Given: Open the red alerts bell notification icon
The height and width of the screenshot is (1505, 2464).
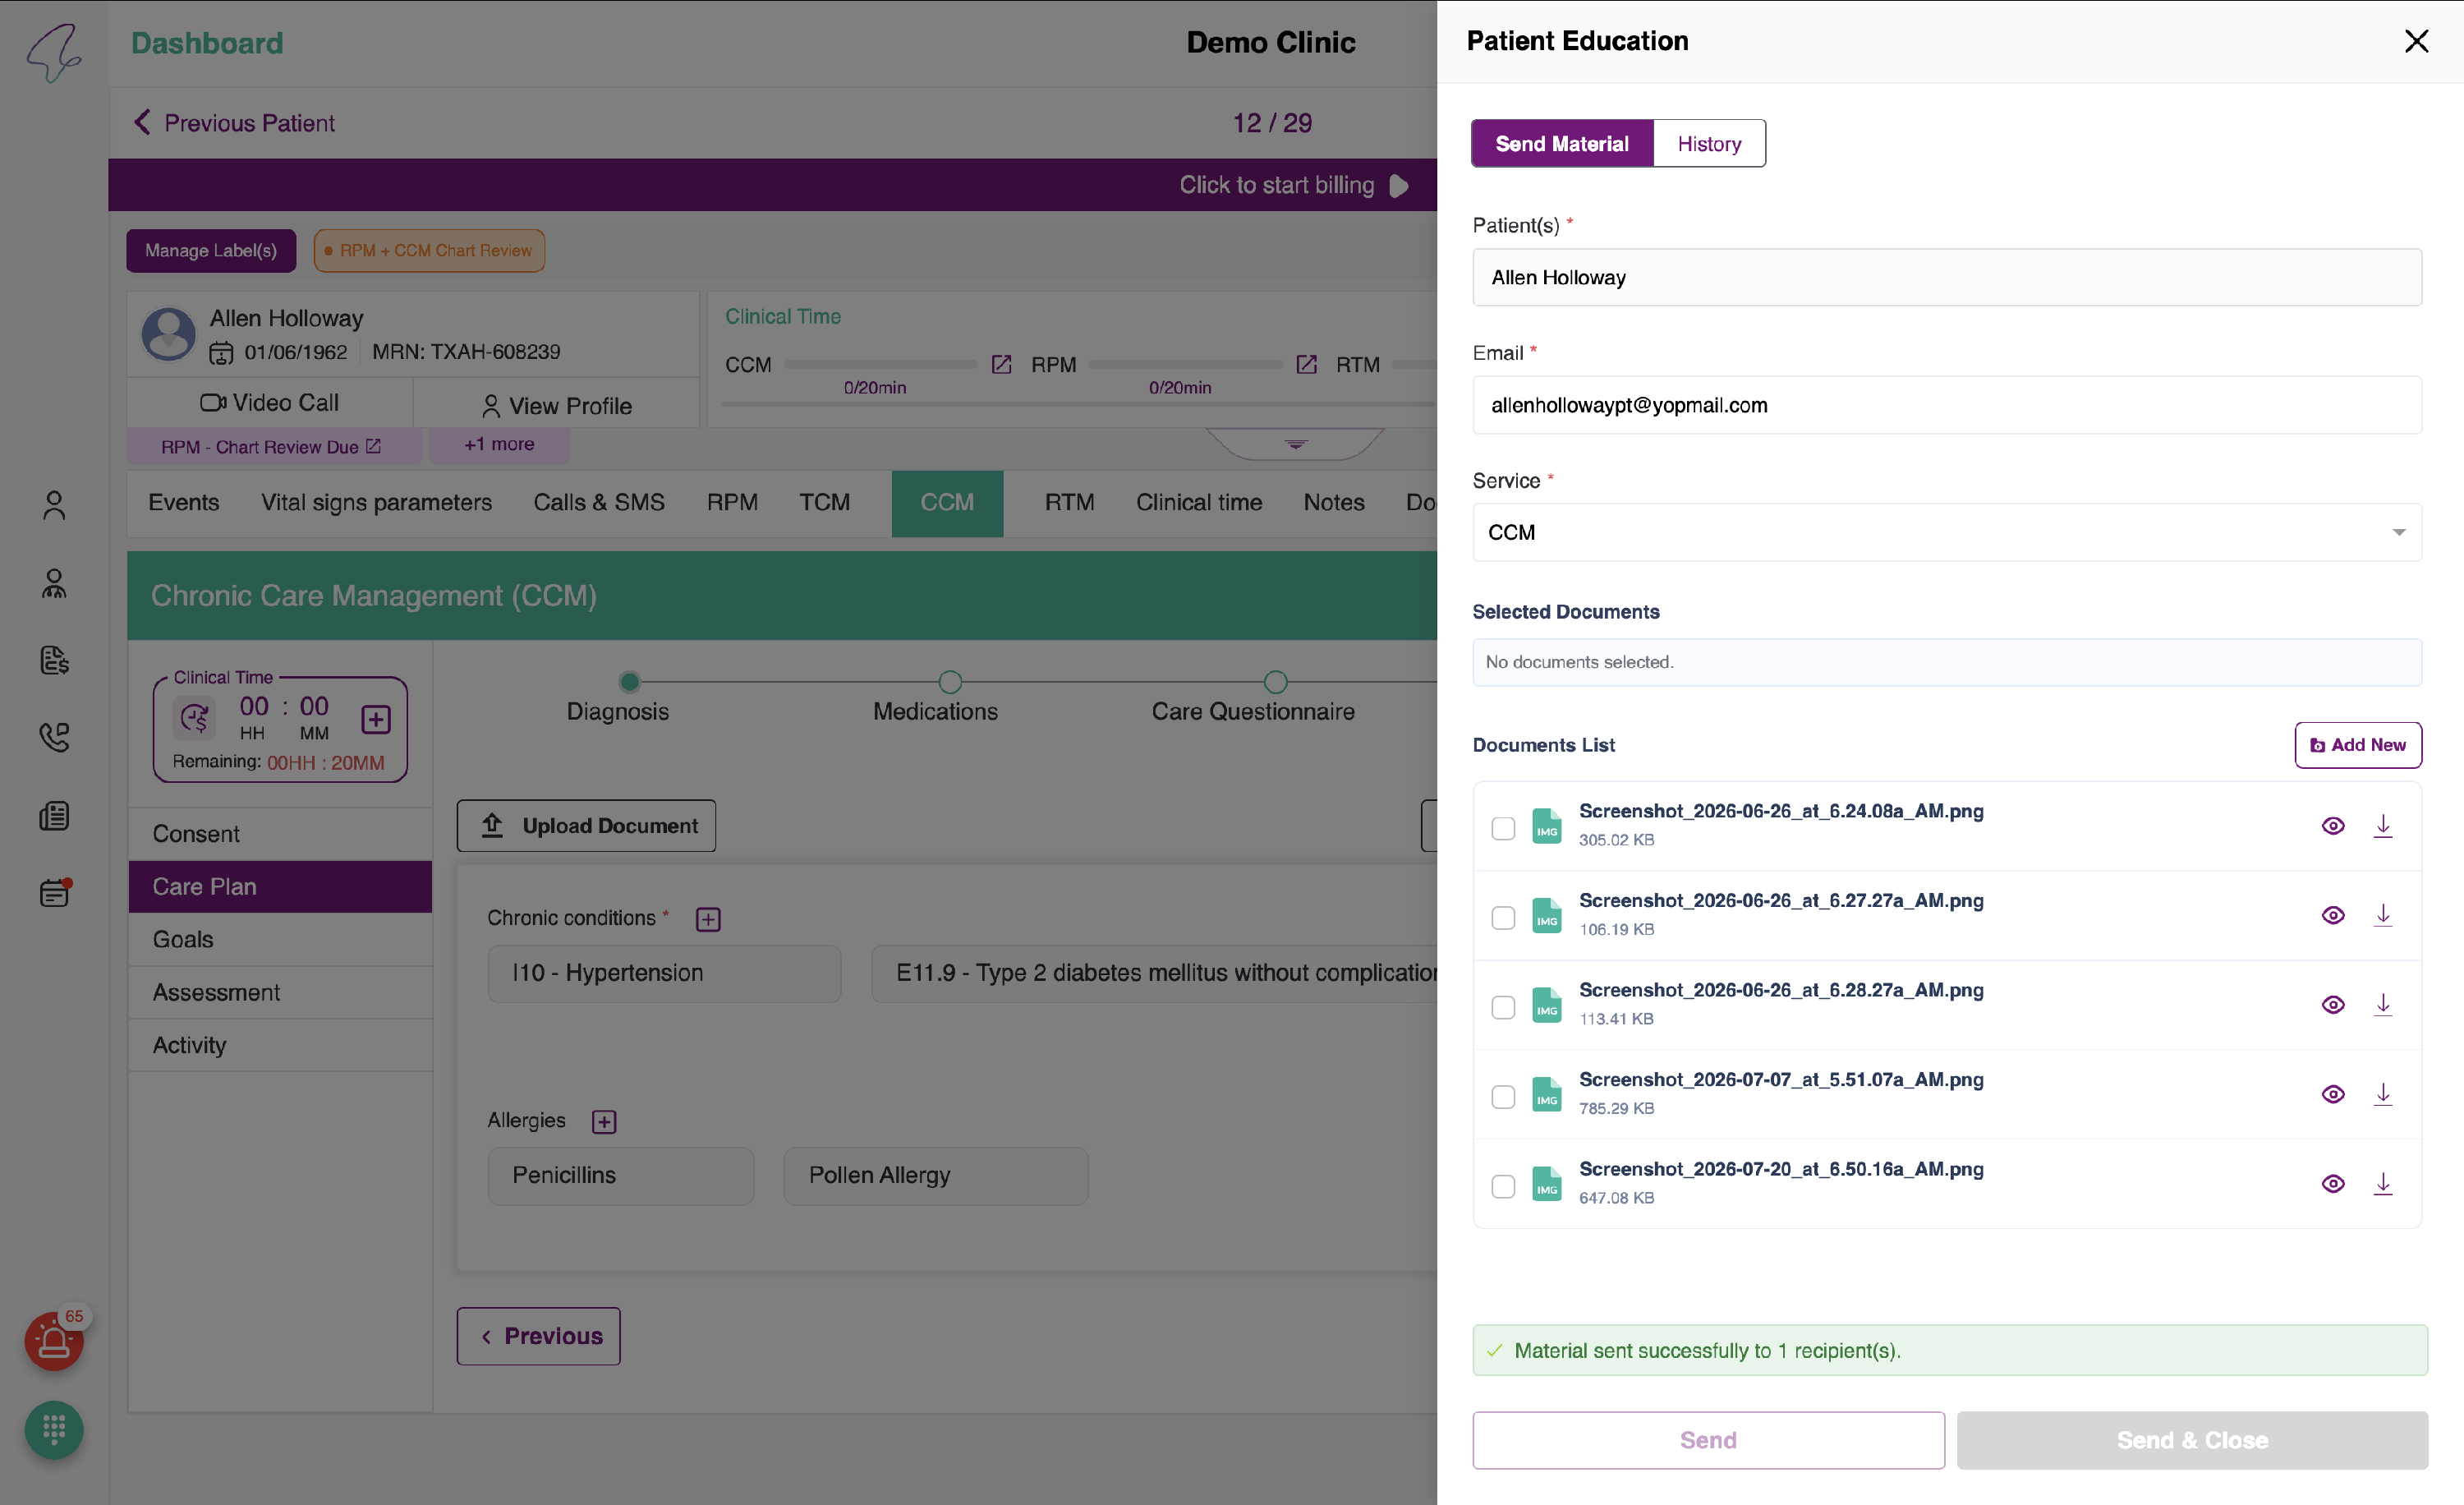Looking at the screenshot, I should pos(54,1341).
